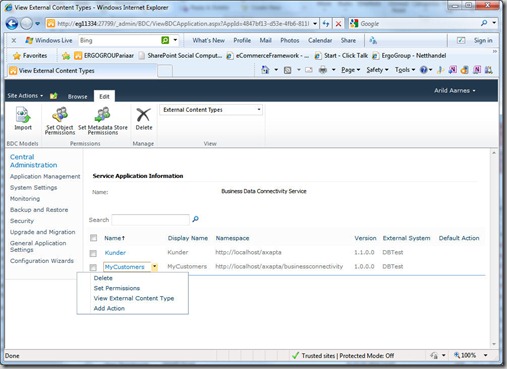Open Application Management in sidebar
The image size is (507, 369).
(x=45, y=176)
